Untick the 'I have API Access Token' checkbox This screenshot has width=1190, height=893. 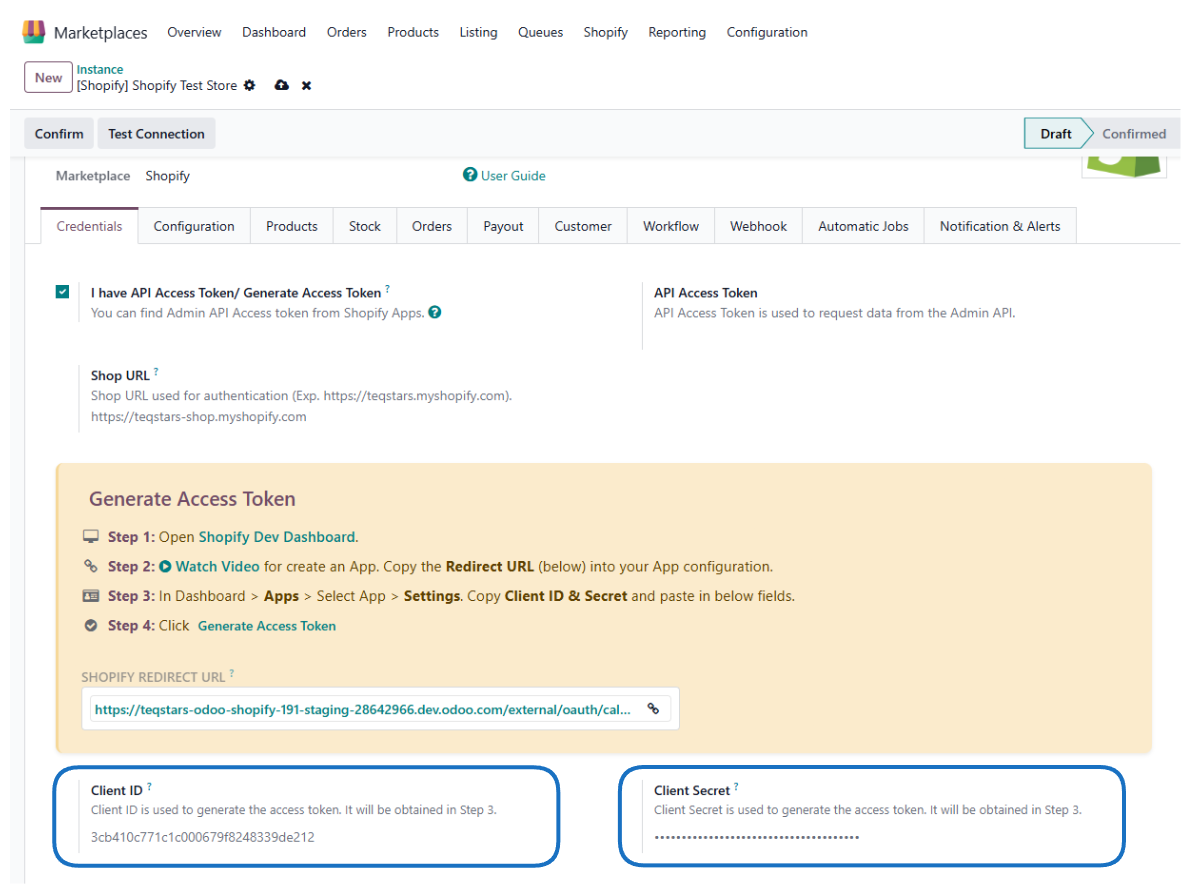[62, 291]
